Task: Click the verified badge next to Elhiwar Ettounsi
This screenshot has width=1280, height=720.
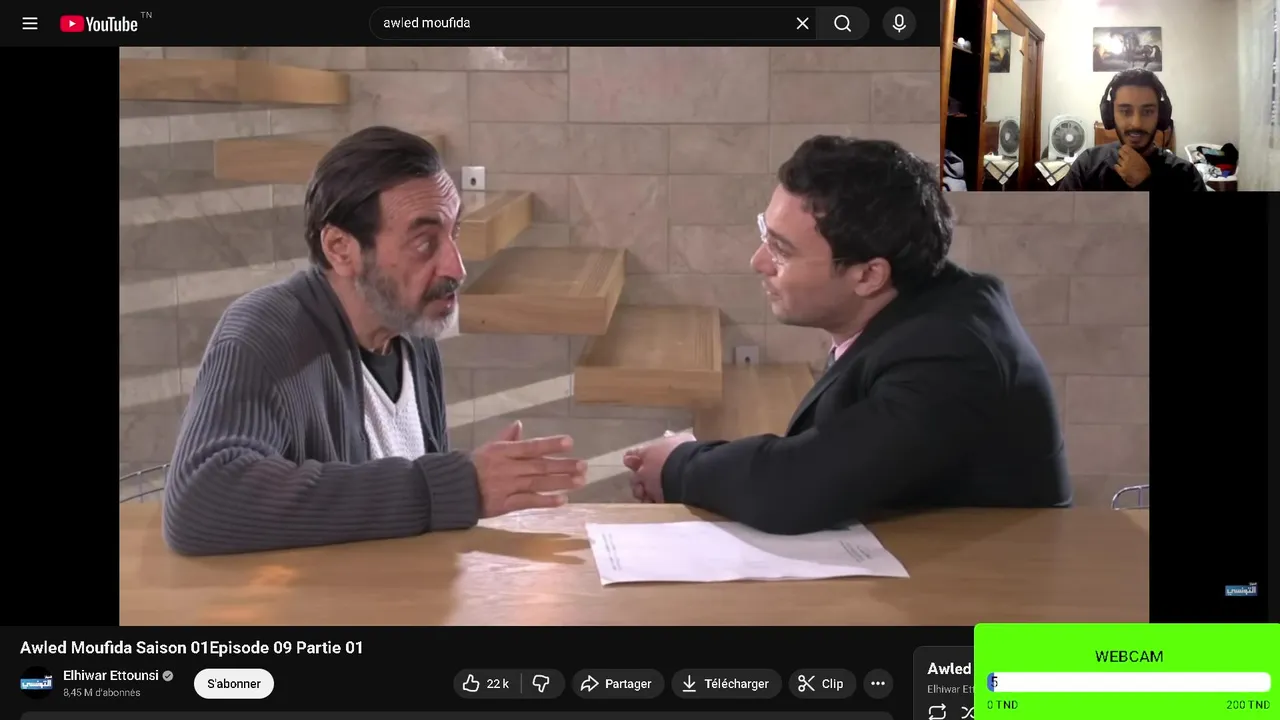Action: coord(168,676)
